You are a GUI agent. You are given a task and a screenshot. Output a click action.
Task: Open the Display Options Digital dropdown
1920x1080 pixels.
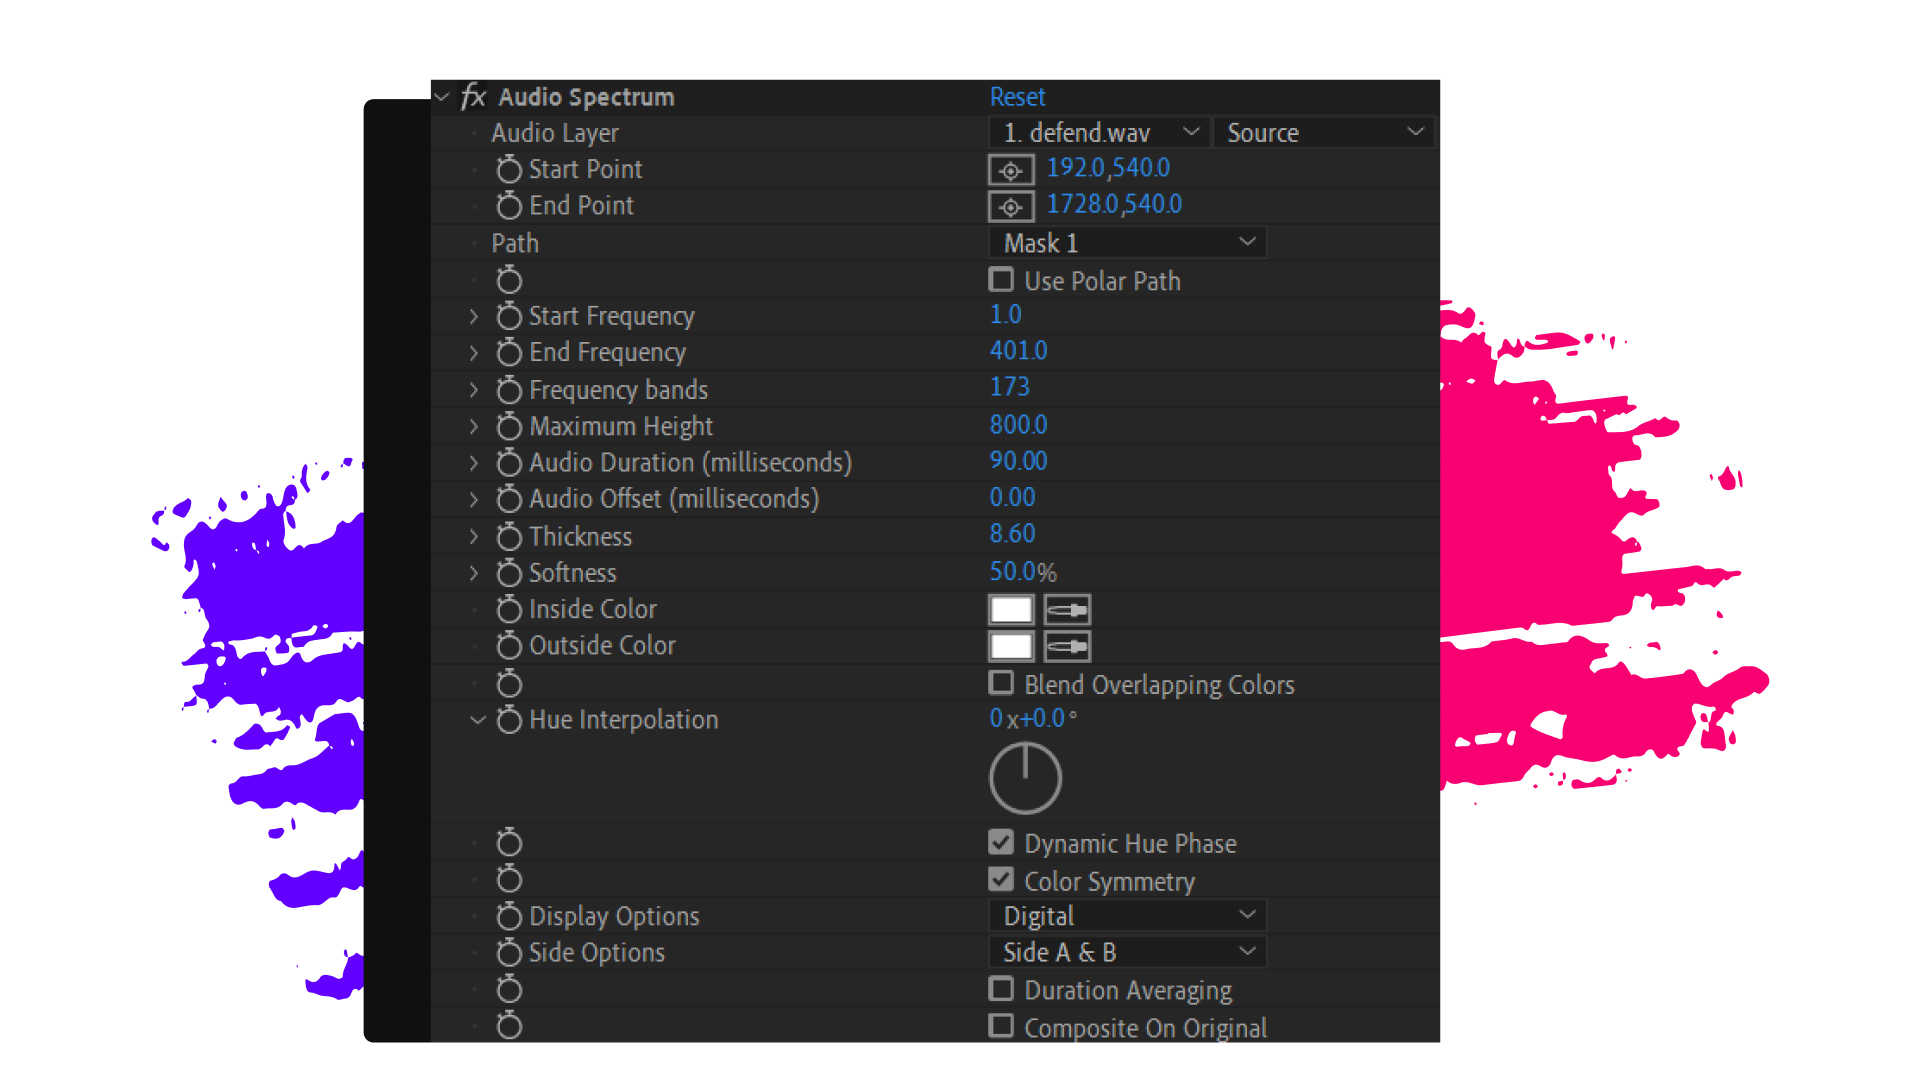1127,916
